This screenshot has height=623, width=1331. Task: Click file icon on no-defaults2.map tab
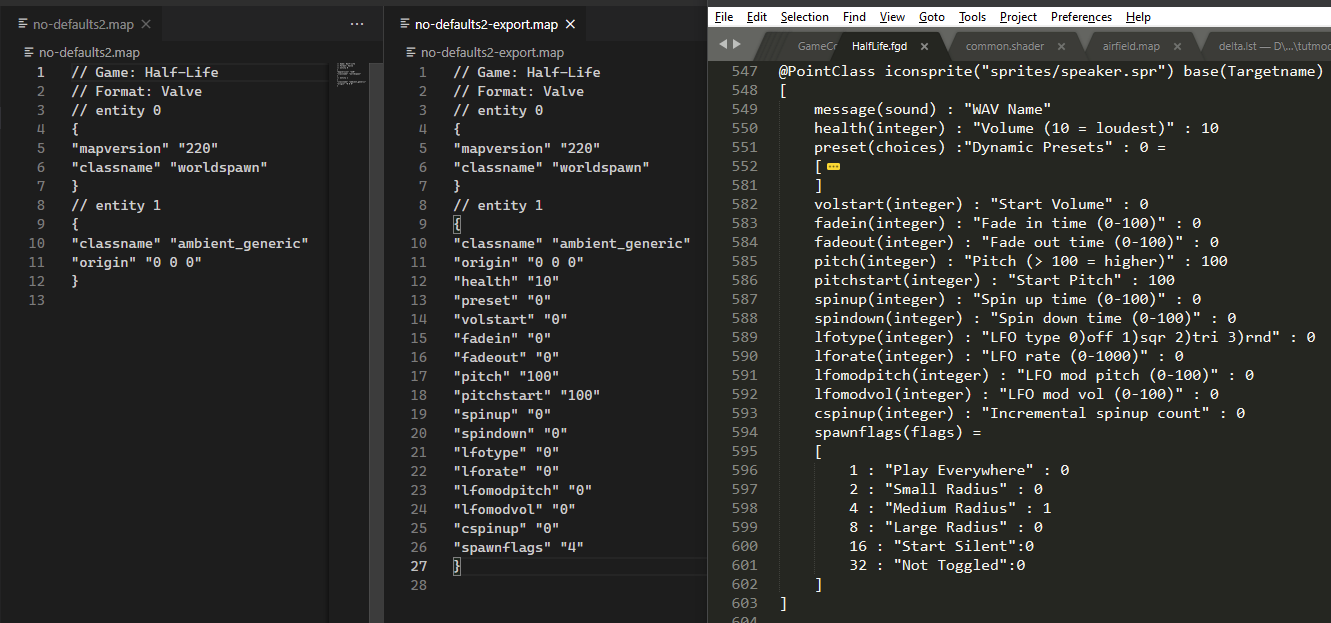coord(23,23)
